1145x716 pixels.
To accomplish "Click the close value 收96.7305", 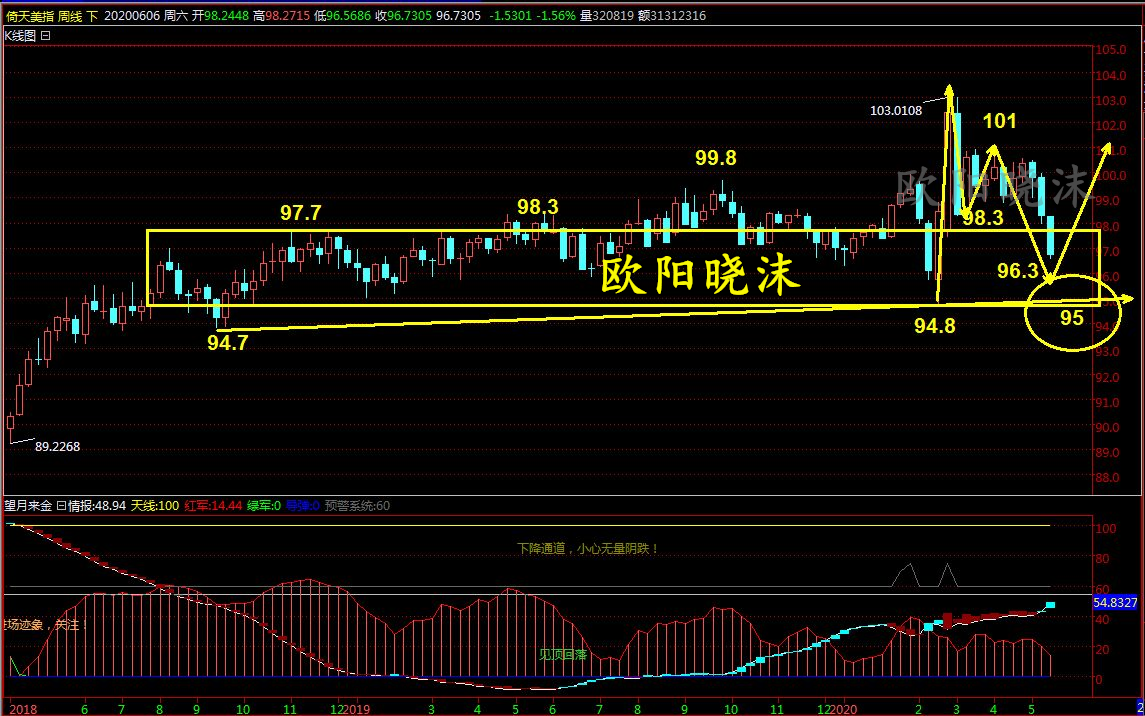I will (403, 15).
